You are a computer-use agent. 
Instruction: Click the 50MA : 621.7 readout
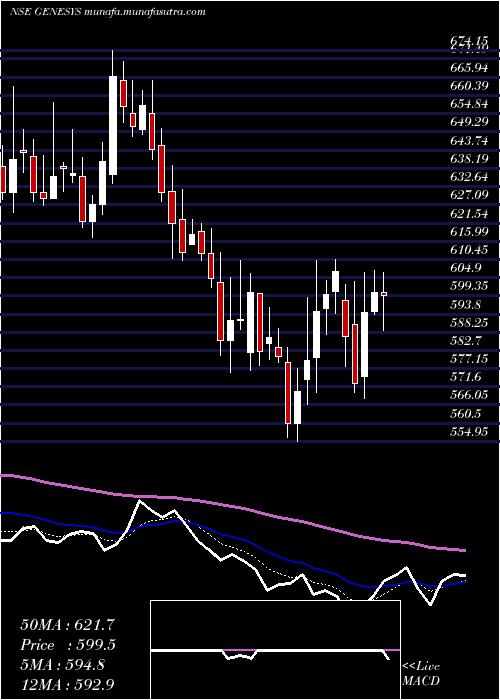(x=68, y=625)
